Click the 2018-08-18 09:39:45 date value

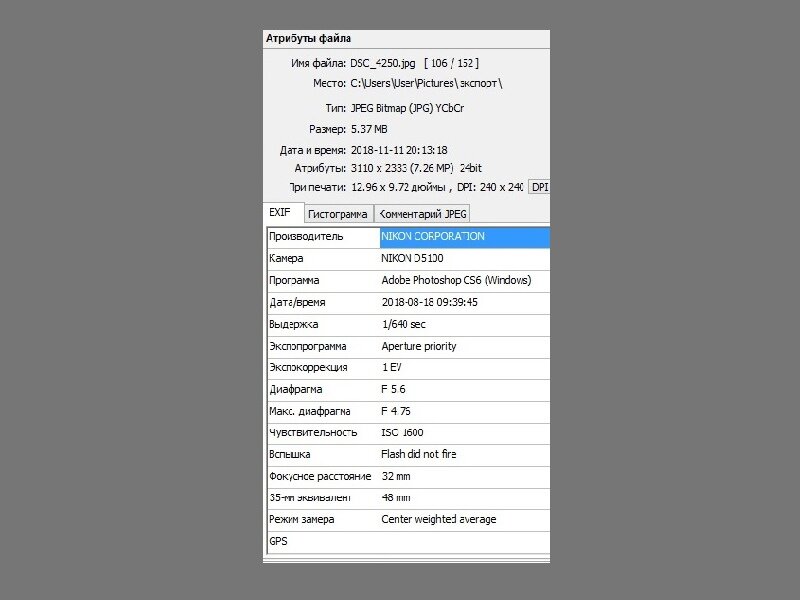point(430,303)
